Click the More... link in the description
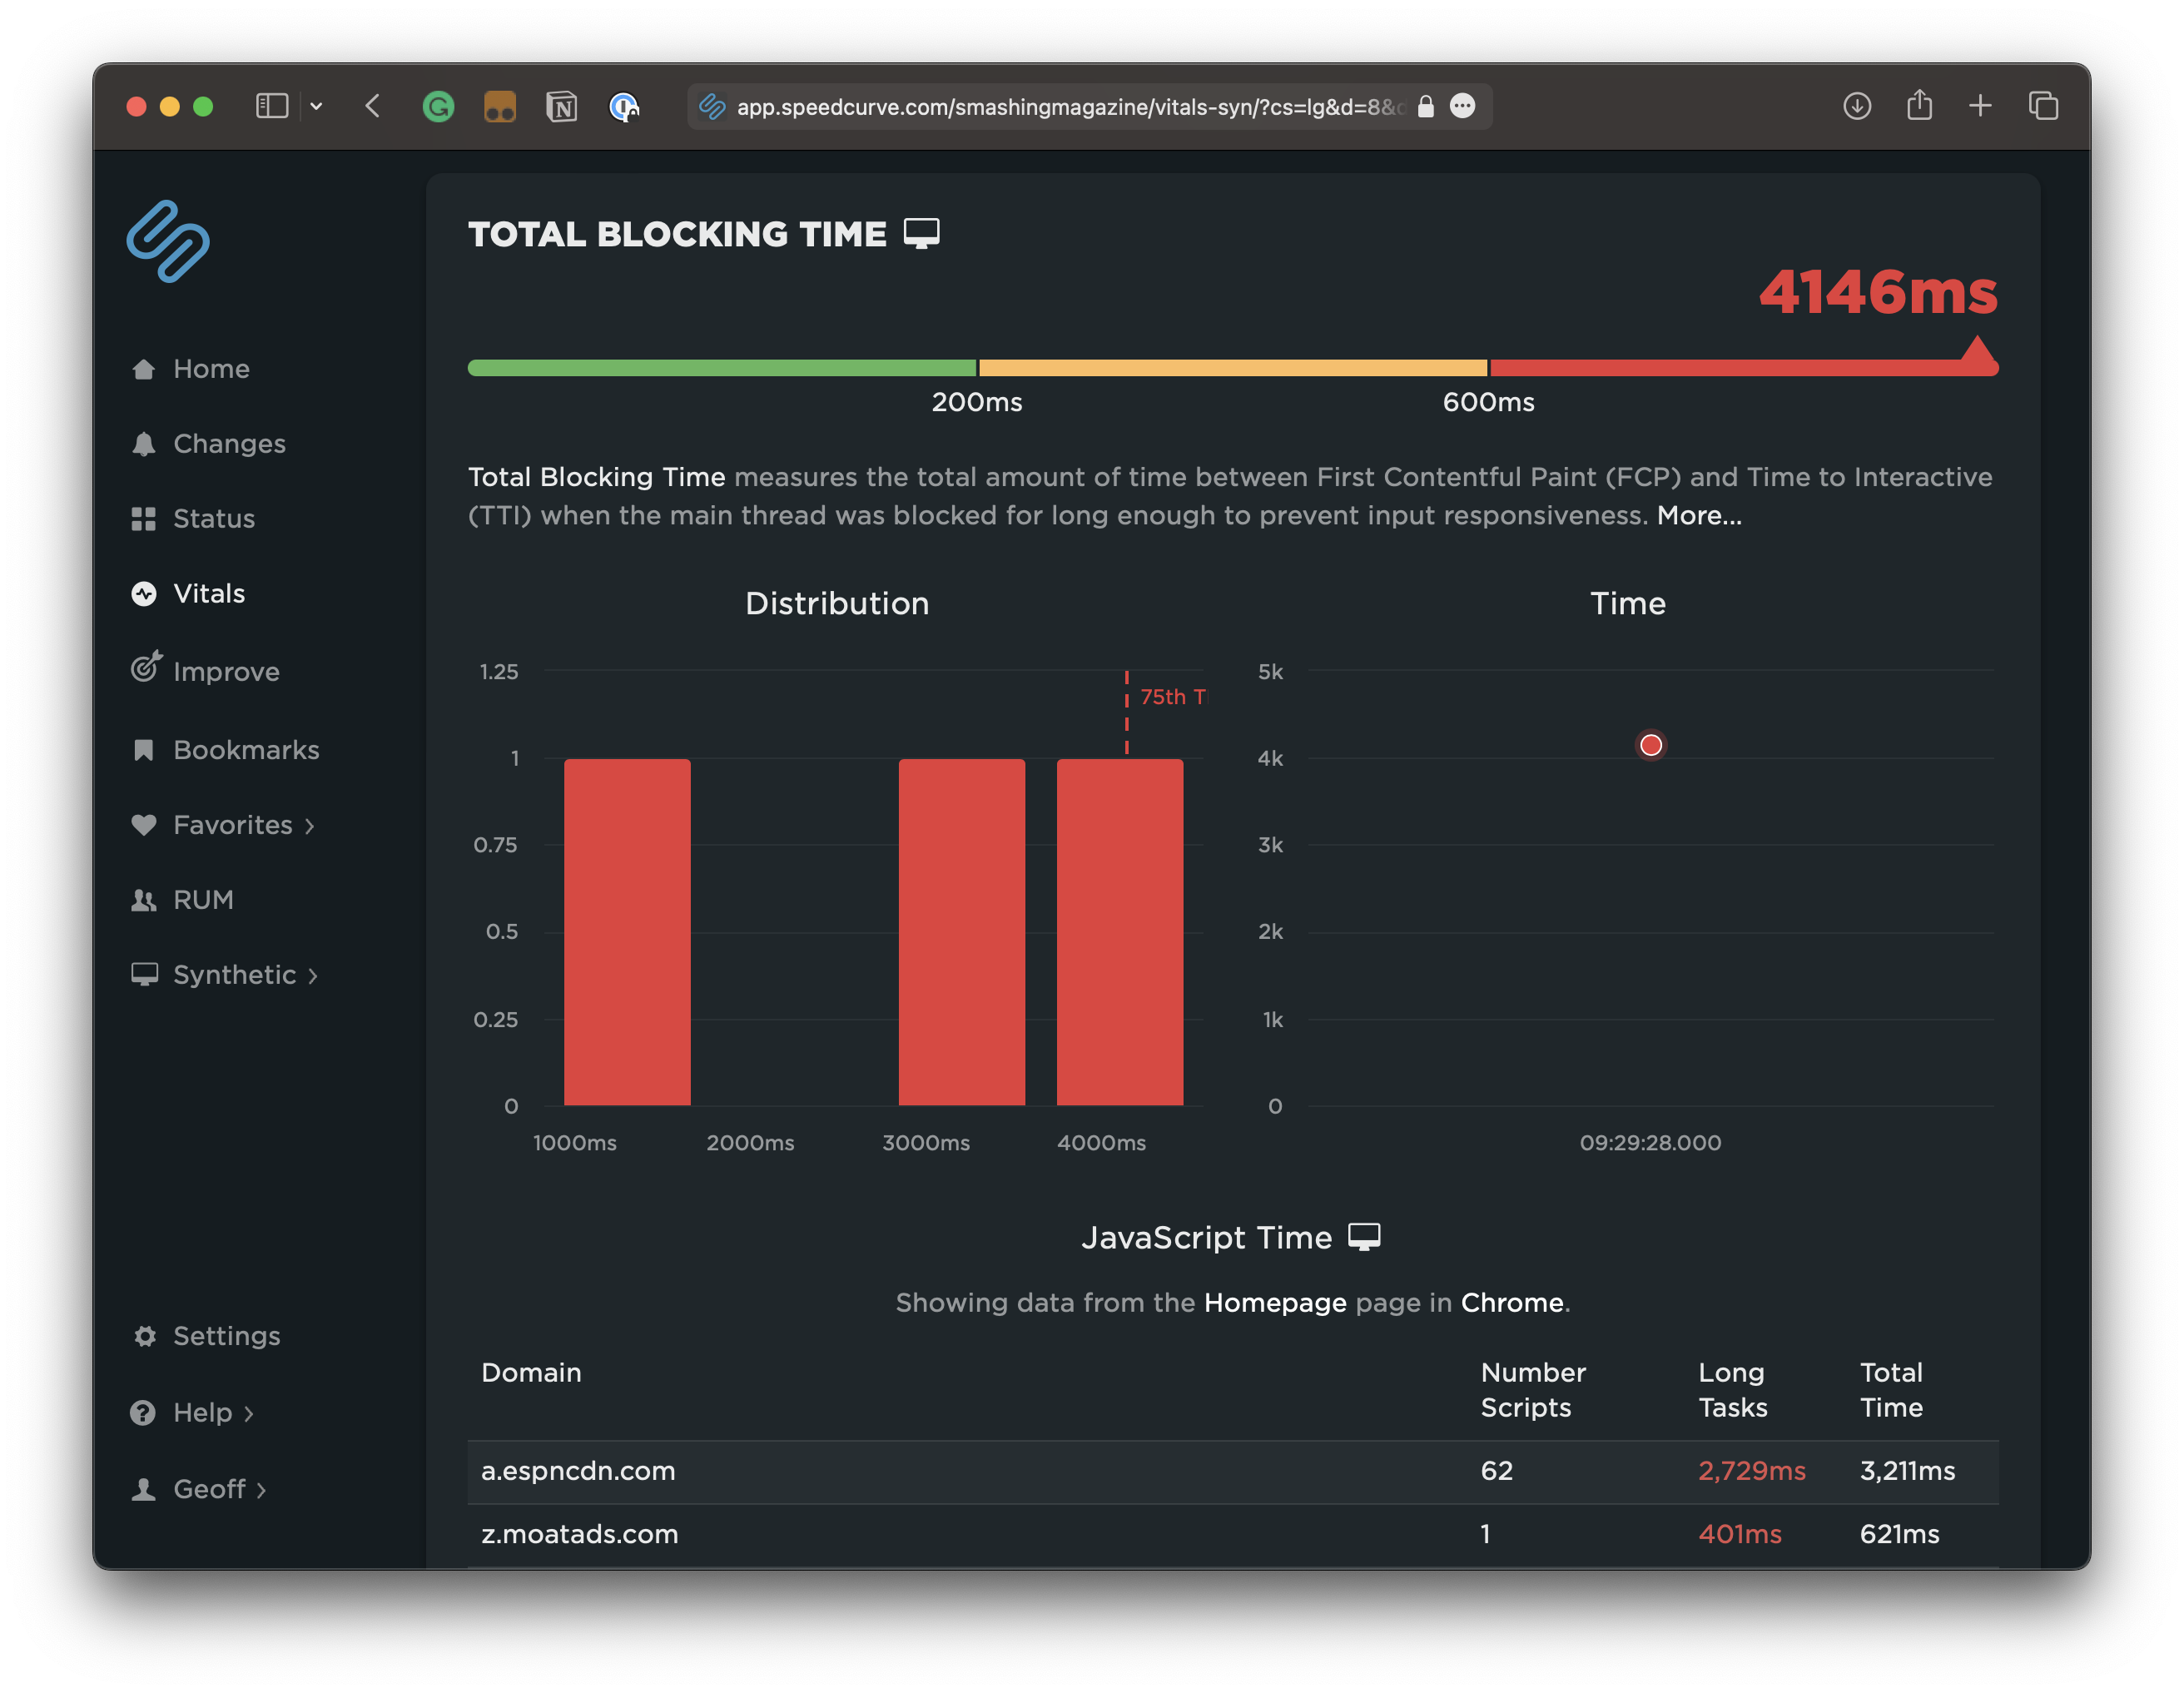This screenshot has height=1693, width=2184. 1698,515
